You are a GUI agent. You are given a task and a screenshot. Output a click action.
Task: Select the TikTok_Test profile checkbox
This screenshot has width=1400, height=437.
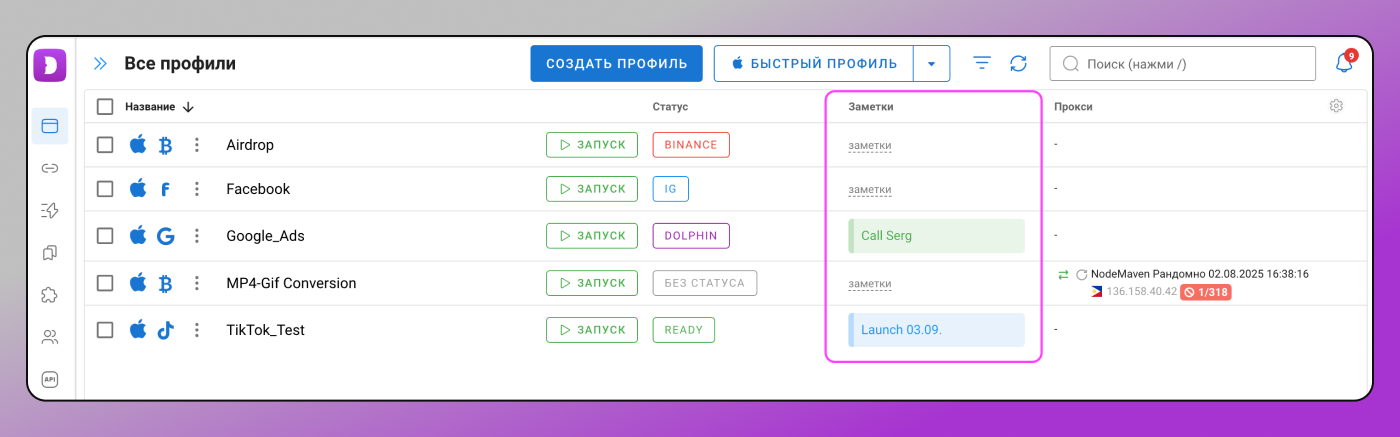coord(105,330)
